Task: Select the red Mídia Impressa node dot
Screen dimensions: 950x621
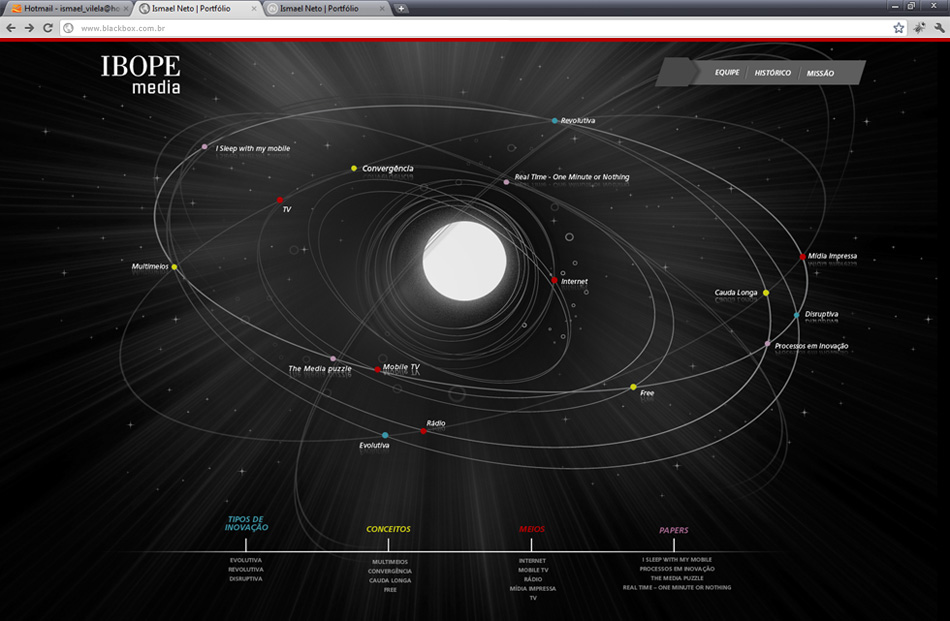Action: [802, 257]
